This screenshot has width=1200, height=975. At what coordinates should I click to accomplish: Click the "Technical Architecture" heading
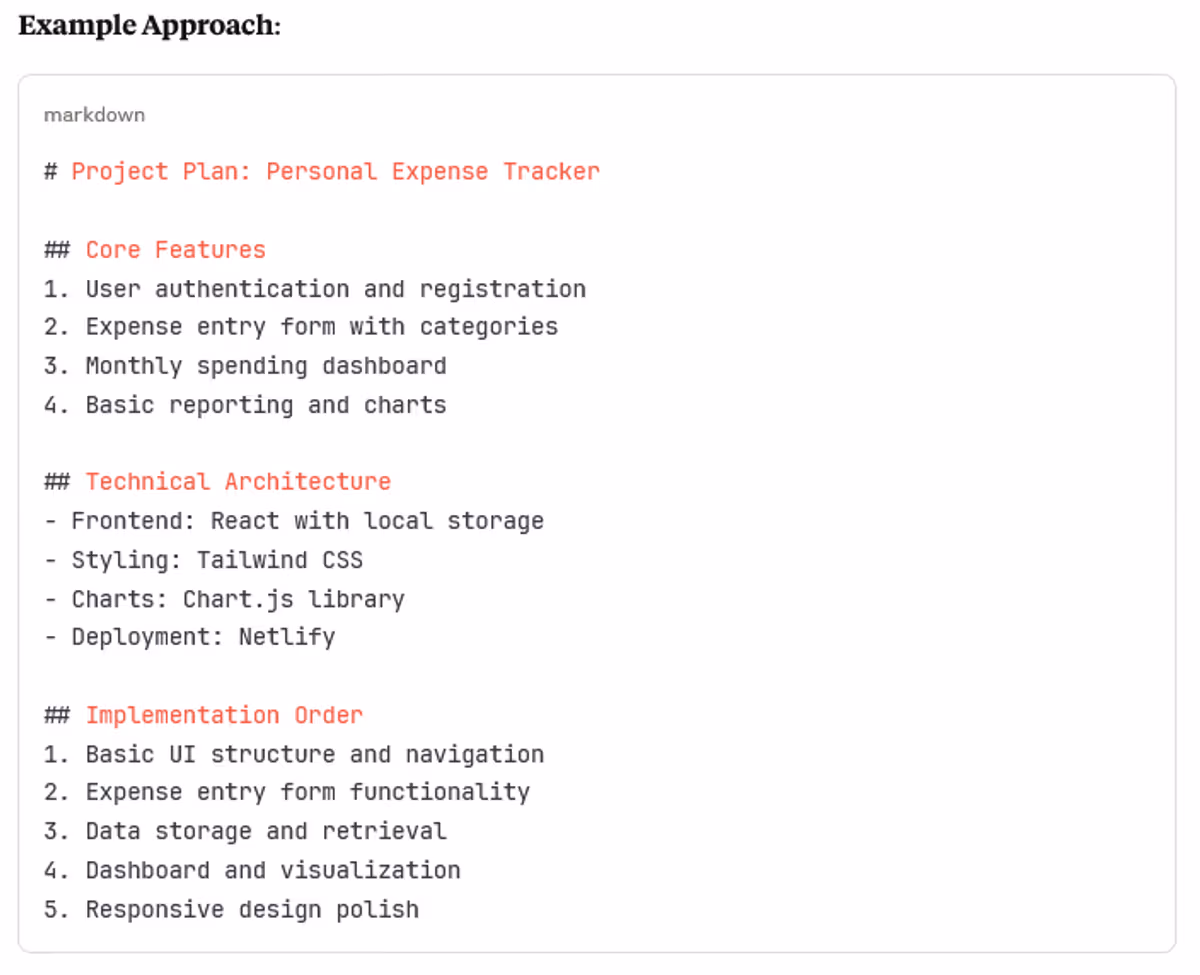tap(237, 482)
